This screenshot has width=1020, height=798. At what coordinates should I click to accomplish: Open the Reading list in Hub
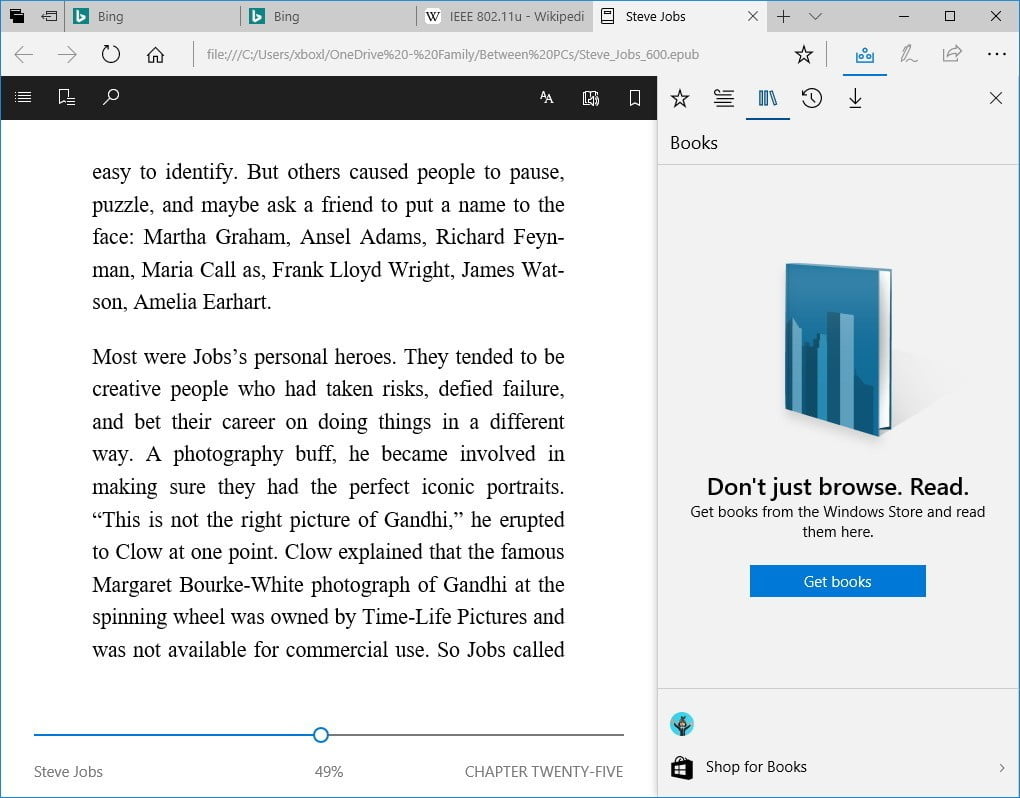coord(724,98)
